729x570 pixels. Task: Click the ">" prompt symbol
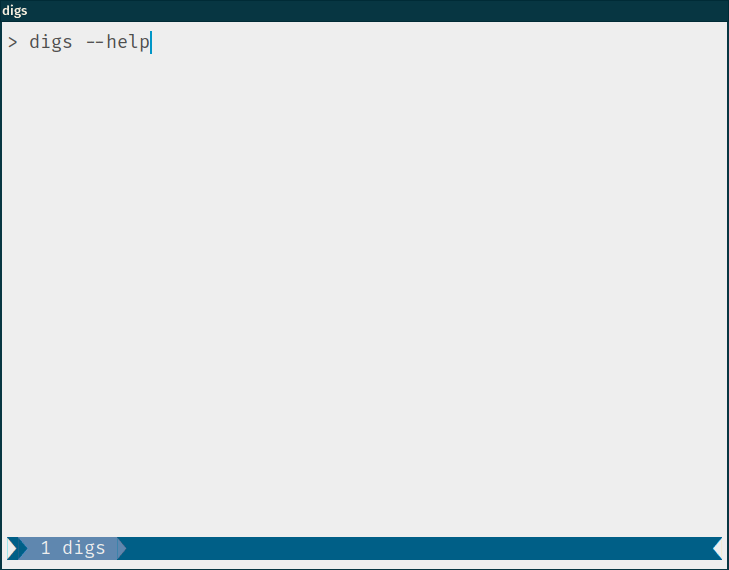coord(13,43)
